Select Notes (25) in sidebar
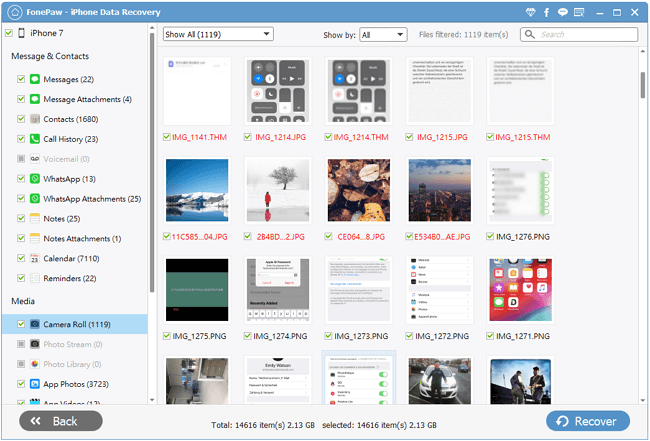Viewport: 650px width, 441px height. [x=62, y=219]
